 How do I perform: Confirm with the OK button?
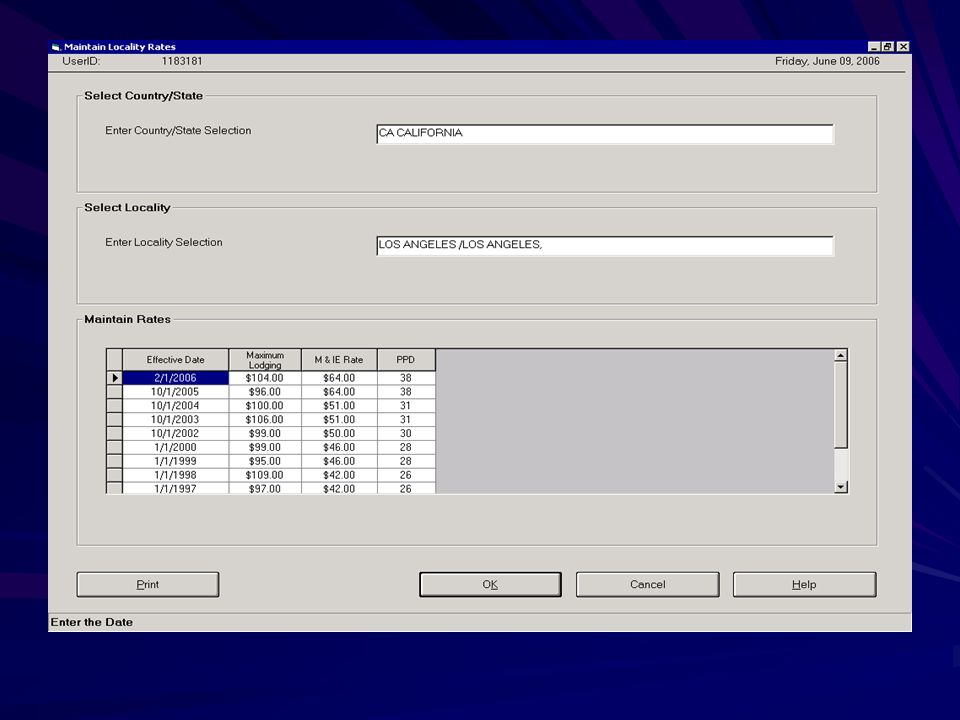(490, 584)
